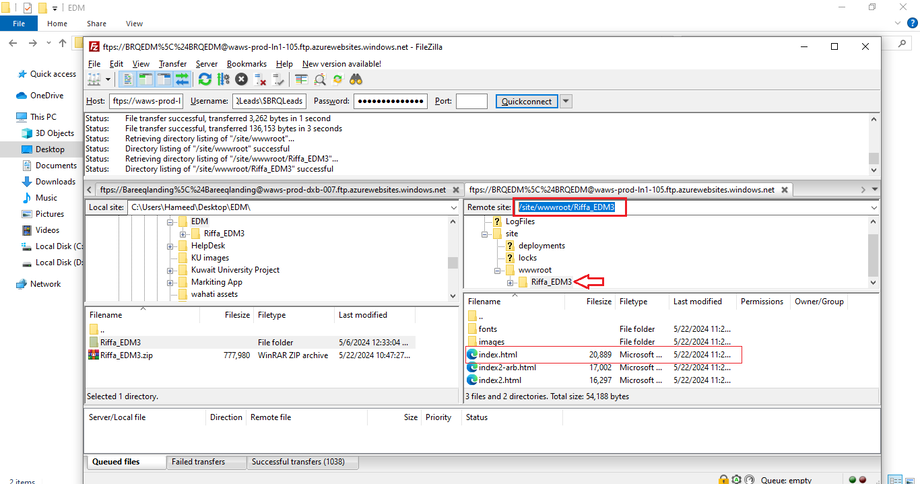Image resolution: width=920 pixels, height=484 pixels.
Task: Open the filename filters icon
Action: [x=301, y=79]
